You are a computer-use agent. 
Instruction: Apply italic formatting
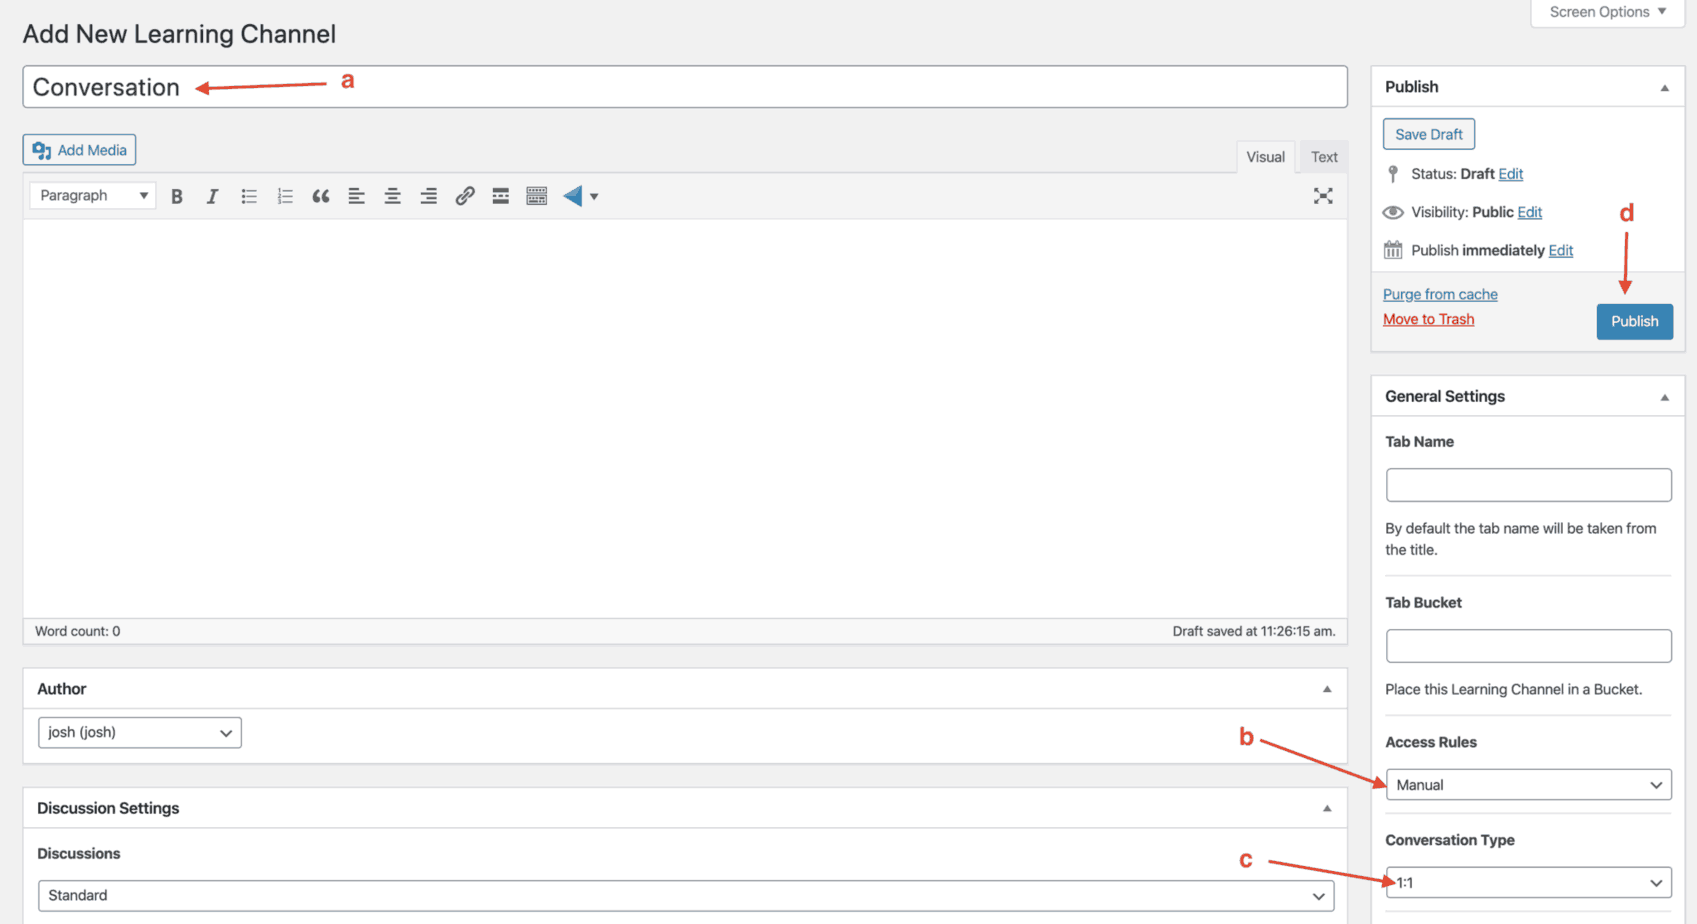[212, 196]
